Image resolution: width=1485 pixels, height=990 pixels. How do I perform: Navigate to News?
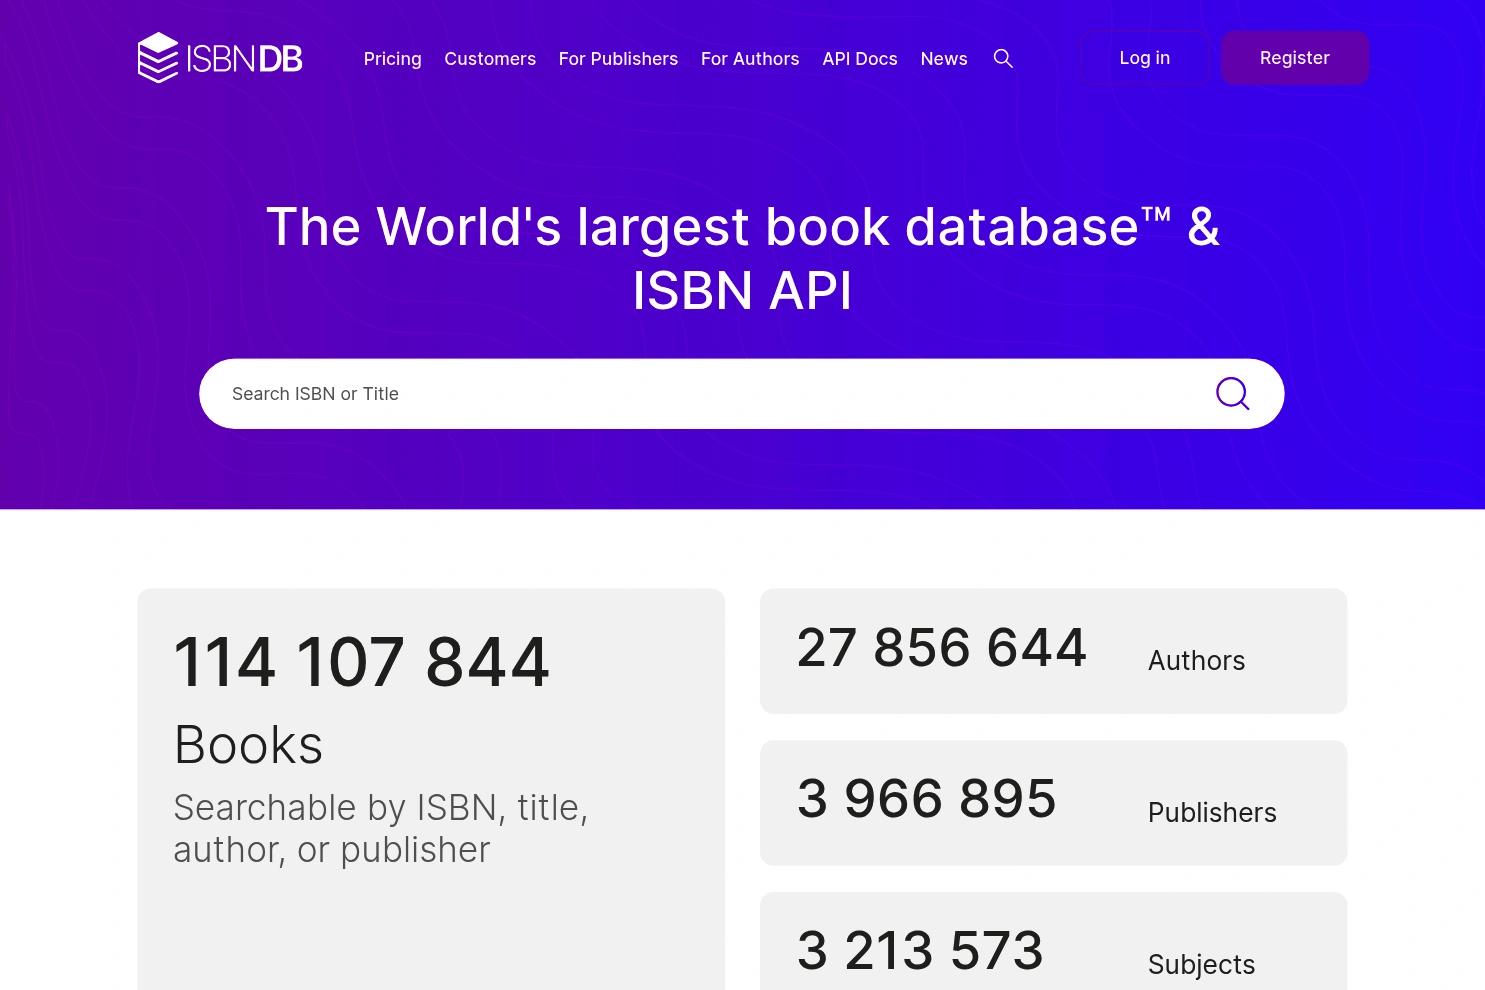point(944,59)
